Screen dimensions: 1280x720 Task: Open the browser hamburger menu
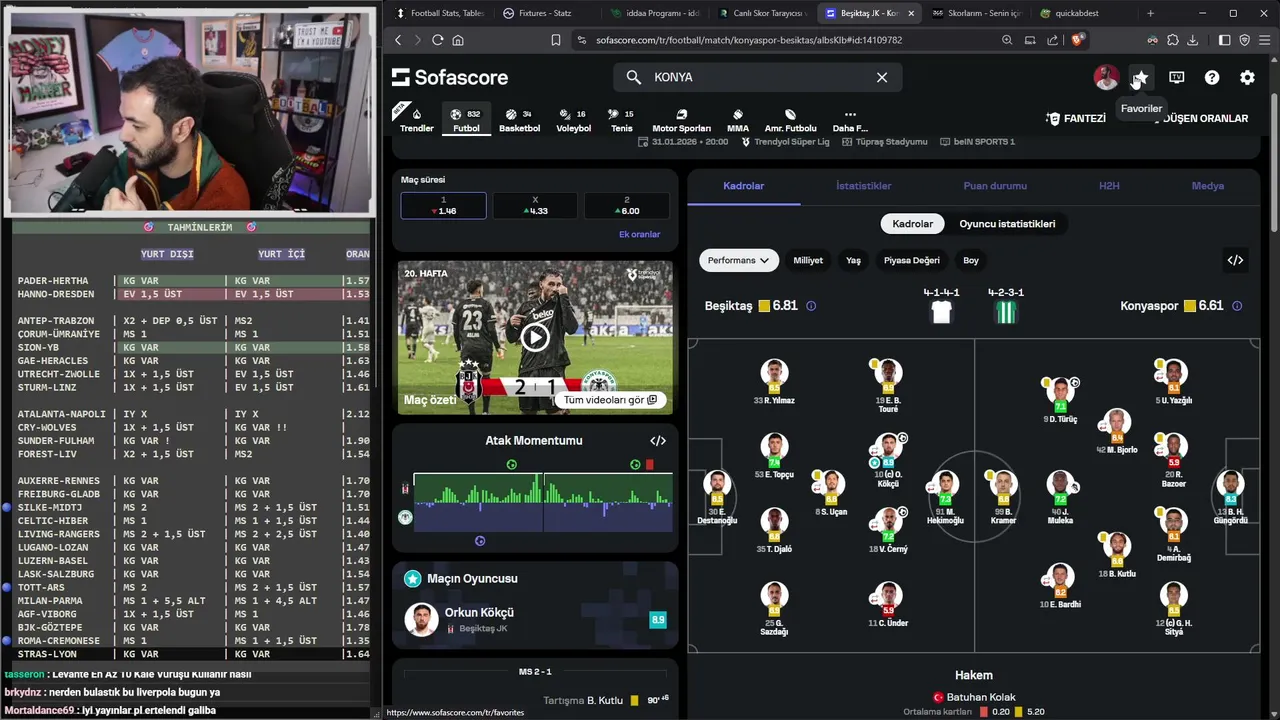(1265, 40)
